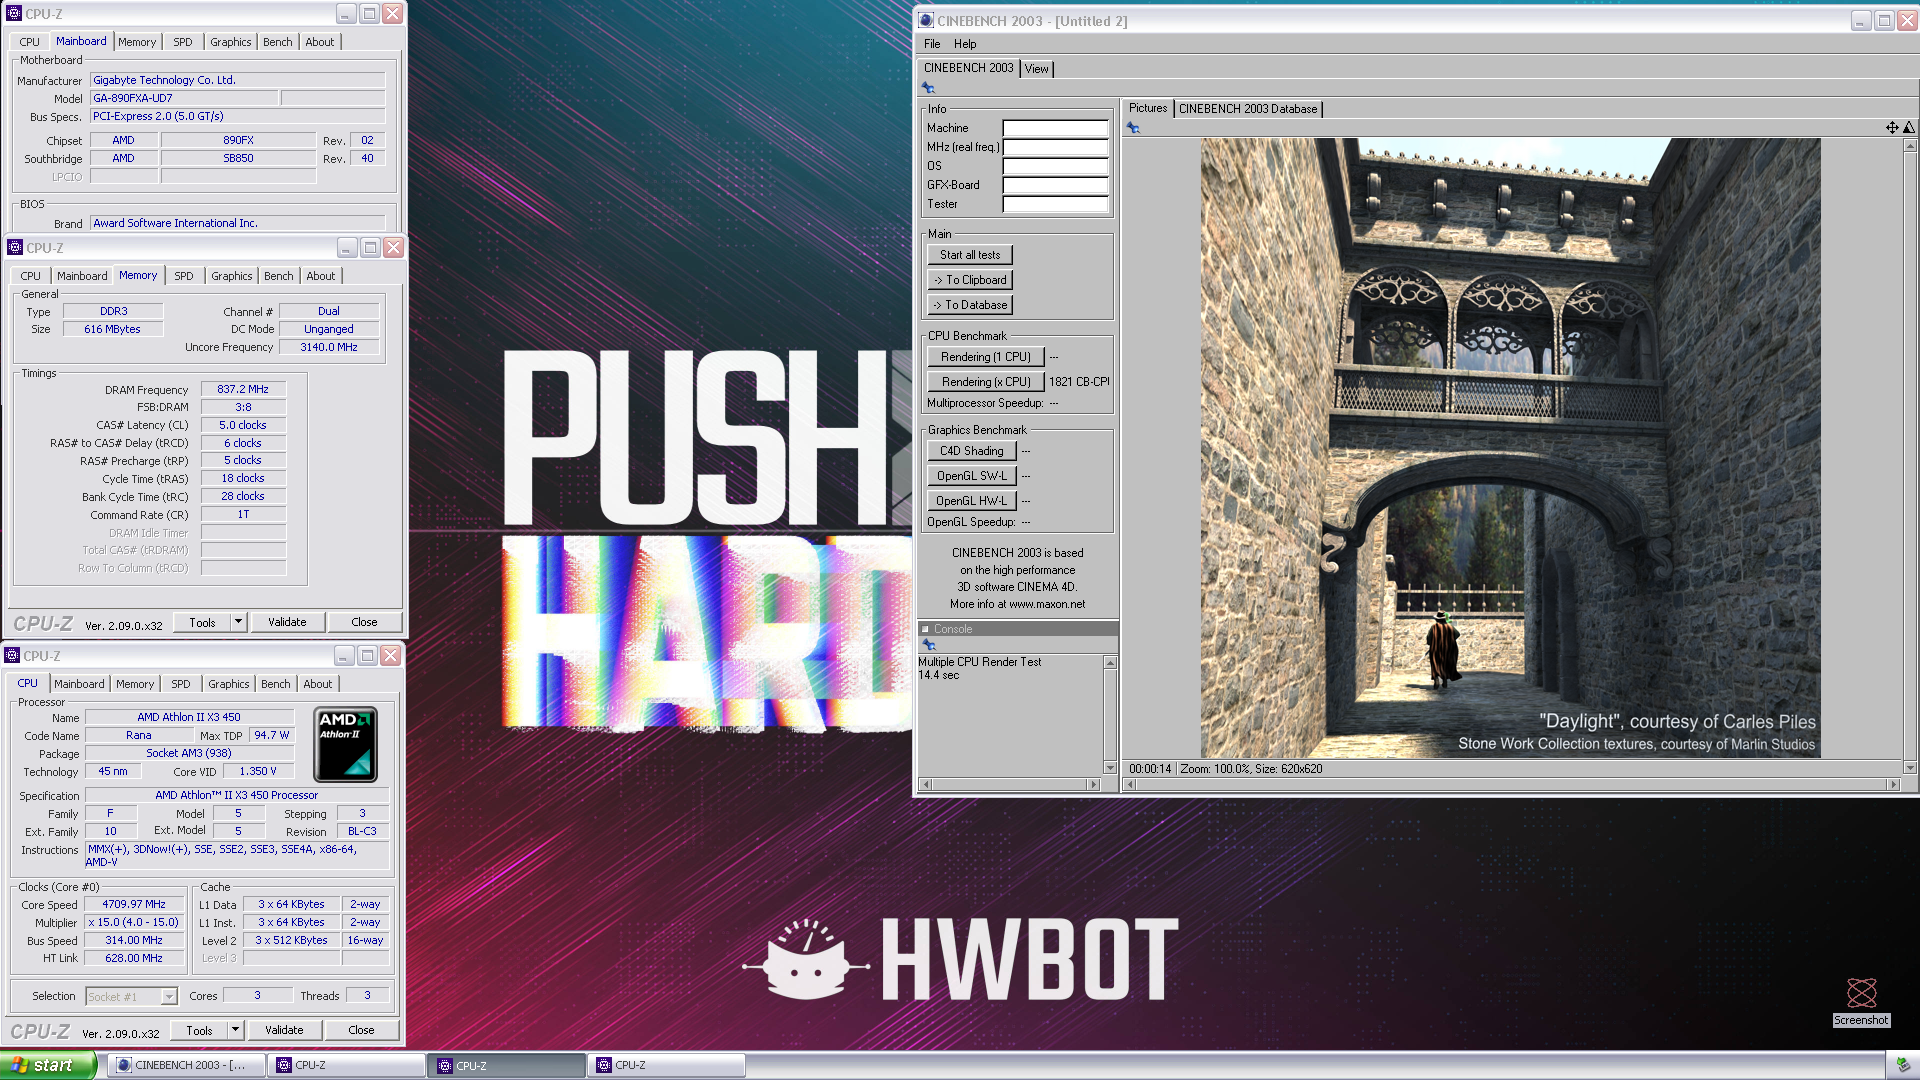
Task: Click the '4709.97 MHz' Core Speed value
Action: [134, 905]
